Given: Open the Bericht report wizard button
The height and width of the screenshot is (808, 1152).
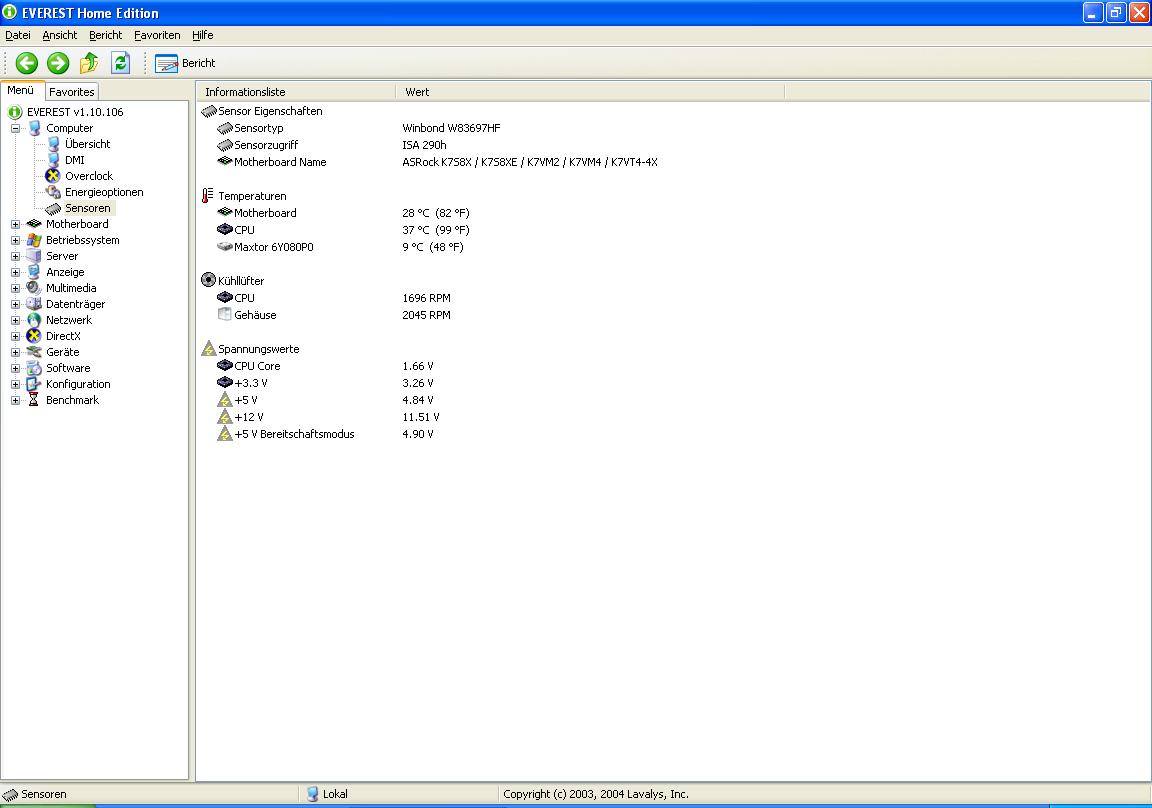Looking at the screenshot, I should click(185, 63).
